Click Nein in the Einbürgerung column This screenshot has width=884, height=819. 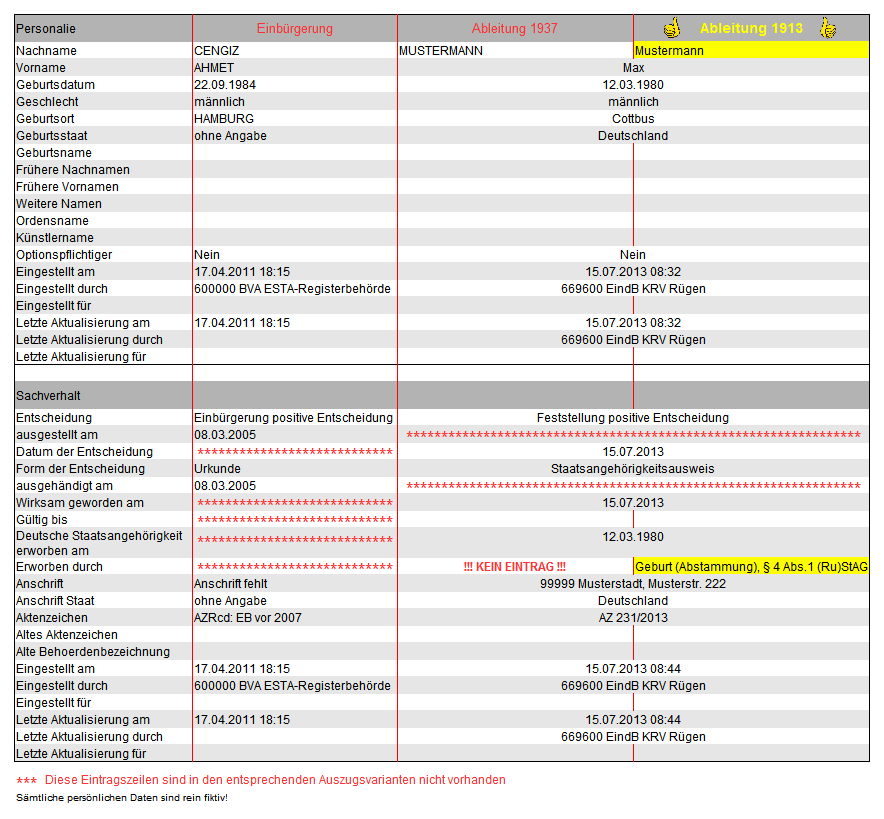click(207, 255)
